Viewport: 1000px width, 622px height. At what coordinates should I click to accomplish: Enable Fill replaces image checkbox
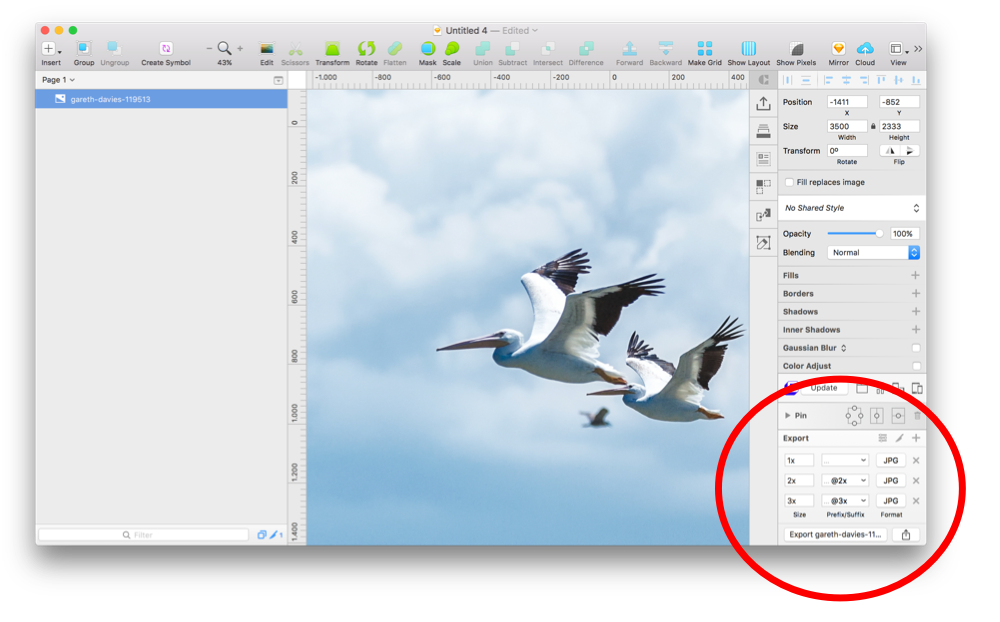click(x=790, y=182)
